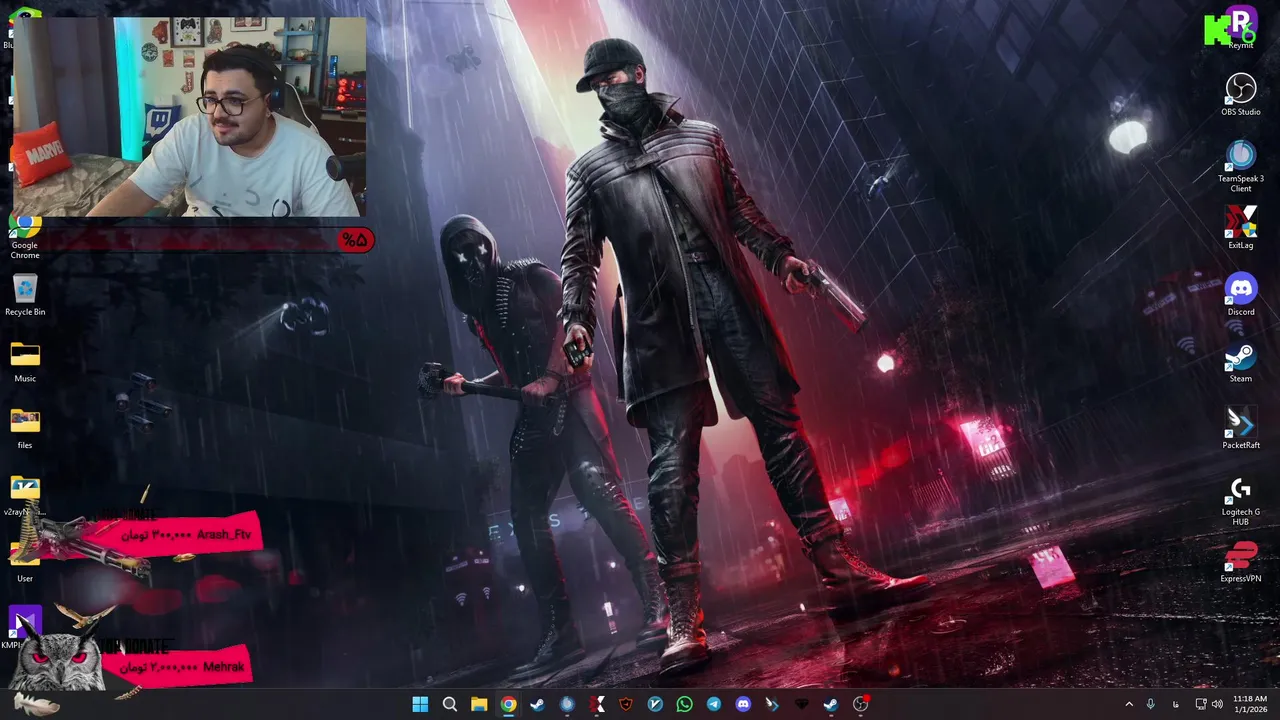This screenshot has height=720, width=1280.
Task: Open the Recycle Bin
Action: tap(25, 296)
